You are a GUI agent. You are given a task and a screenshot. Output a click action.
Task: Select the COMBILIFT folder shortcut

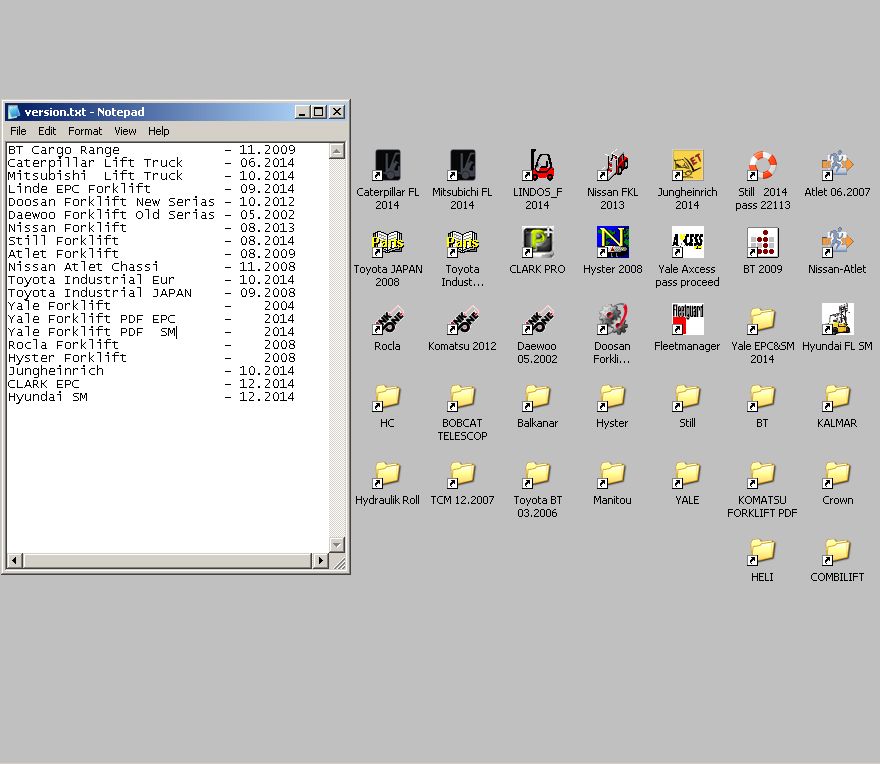tap(837, 551)
